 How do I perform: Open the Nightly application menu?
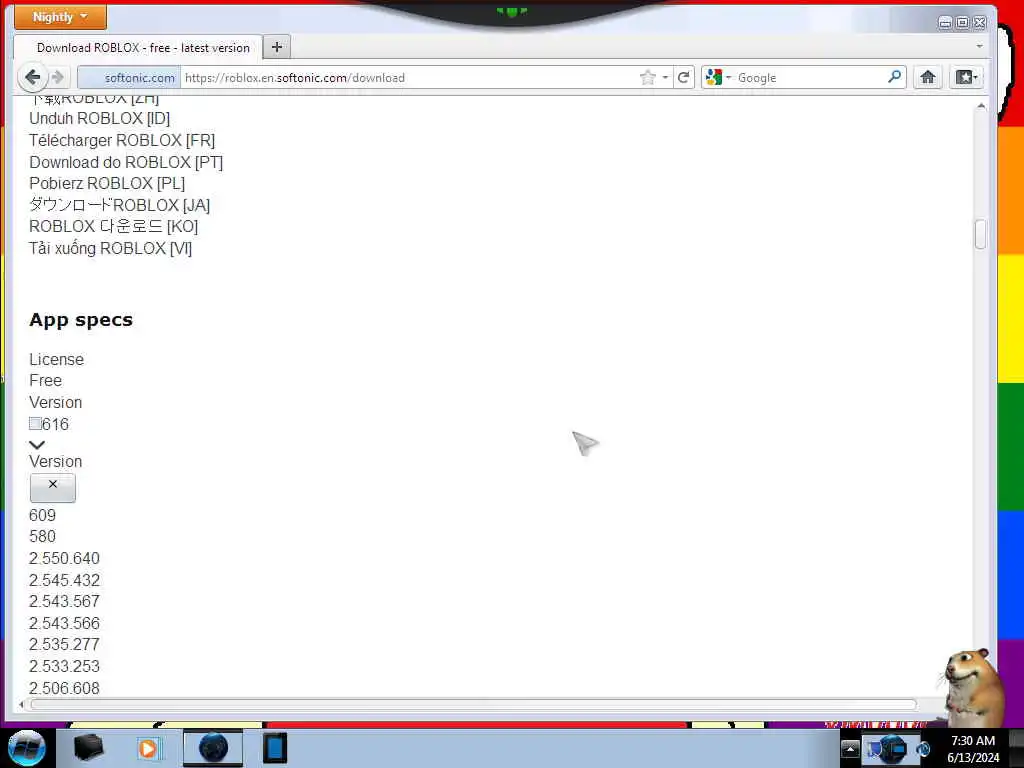[60, 17]
